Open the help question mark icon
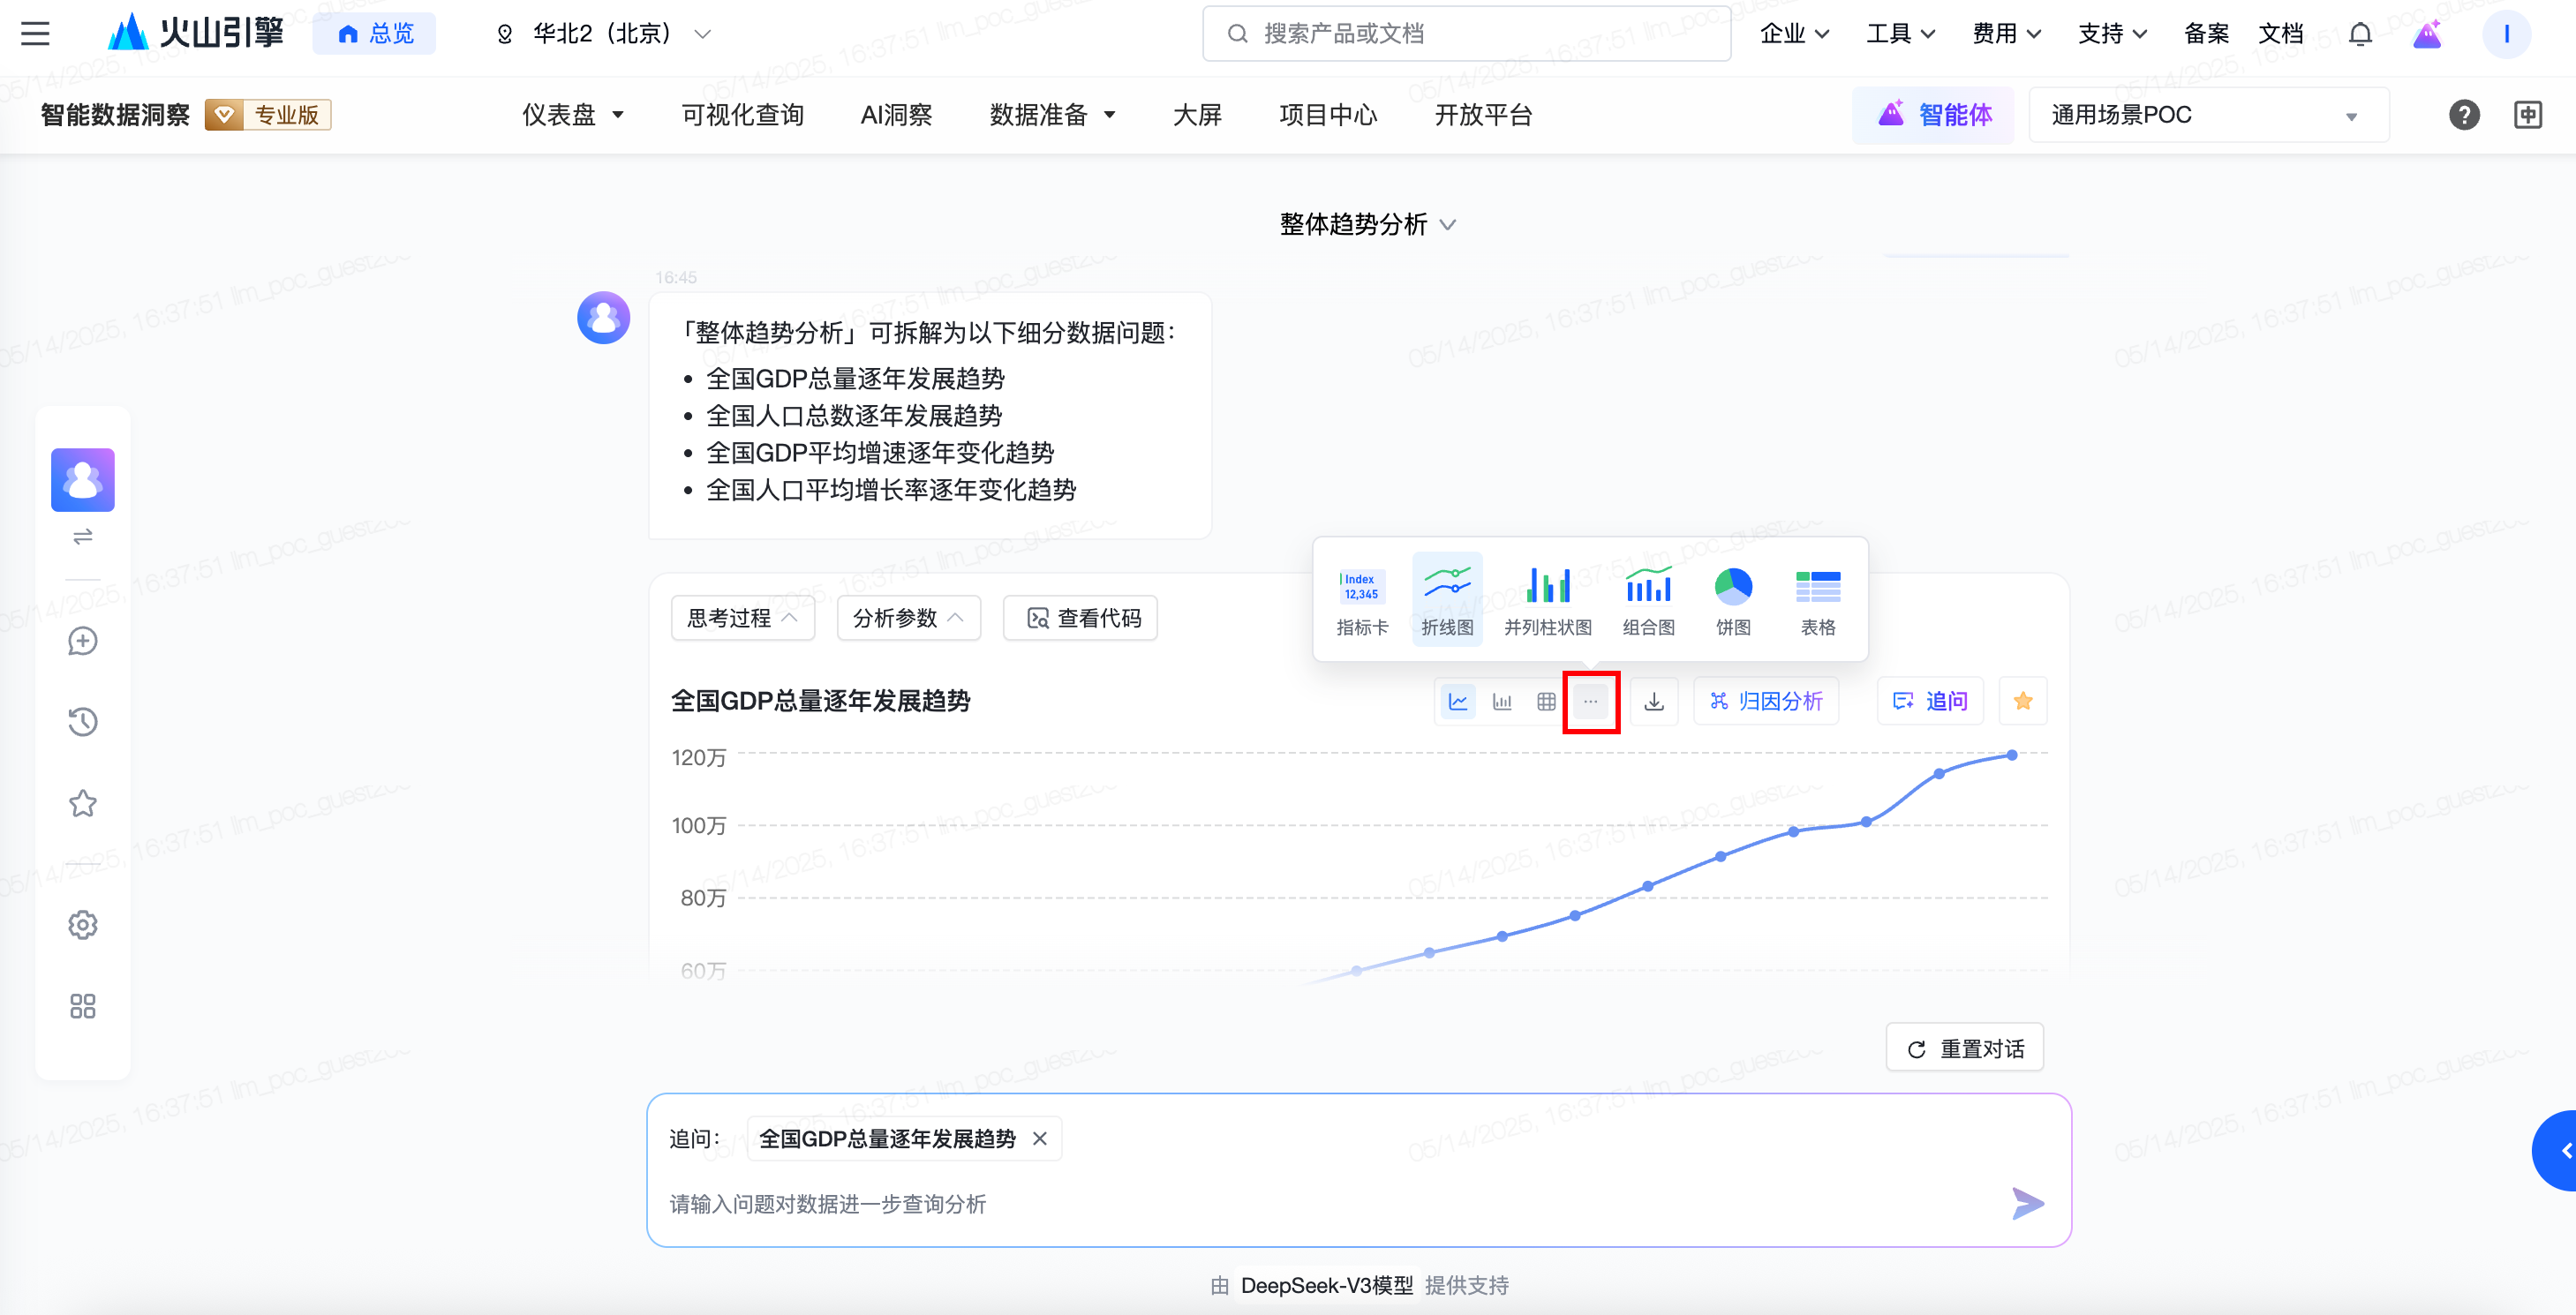Viewport: 2576px width, 1315px height. pyautogui.click(x=2464, y=115)
